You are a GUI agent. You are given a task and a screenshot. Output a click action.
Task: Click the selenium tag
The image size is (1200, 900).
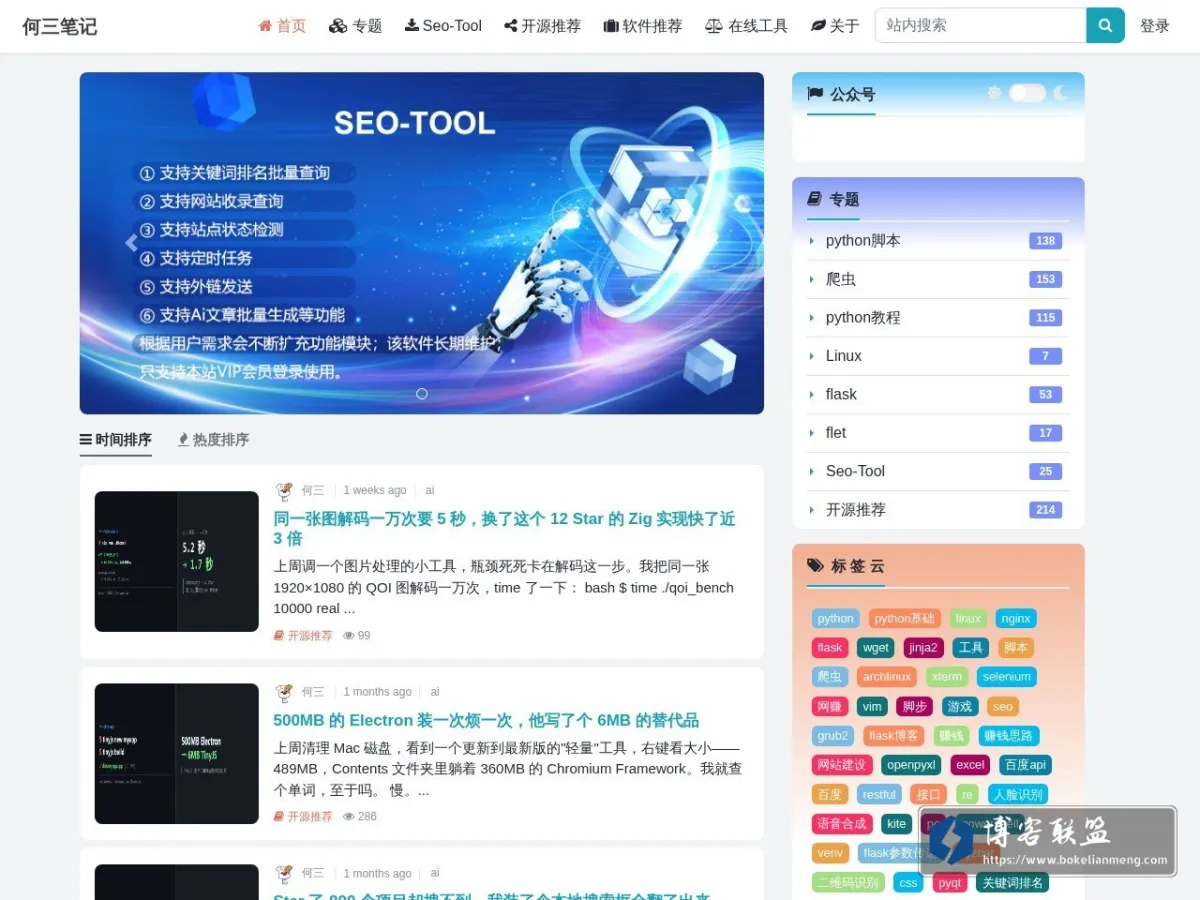(x=1007, y=677)
